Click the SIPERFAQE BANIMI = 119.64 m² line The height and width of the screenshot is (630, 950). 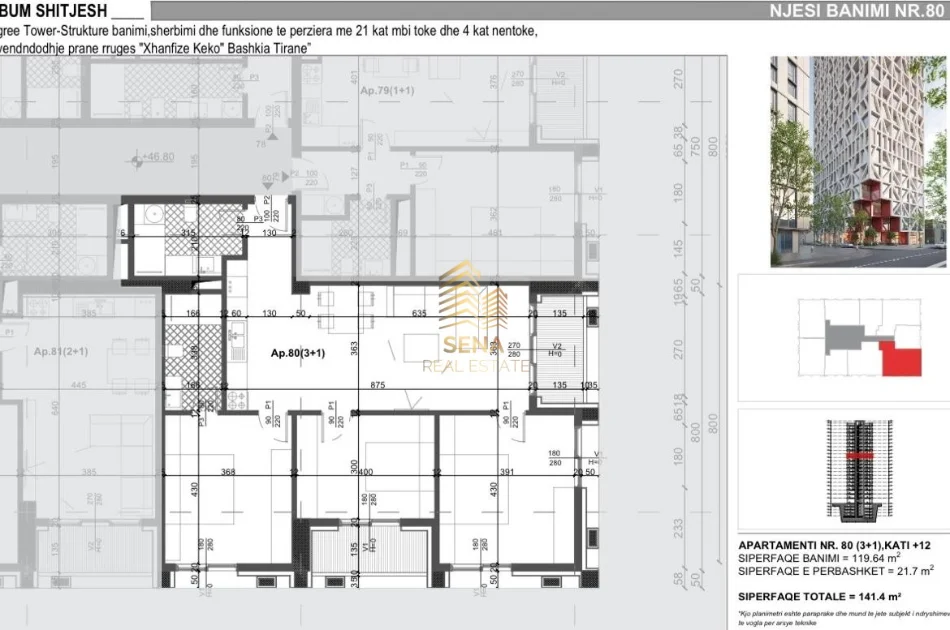tap(818, 557)
